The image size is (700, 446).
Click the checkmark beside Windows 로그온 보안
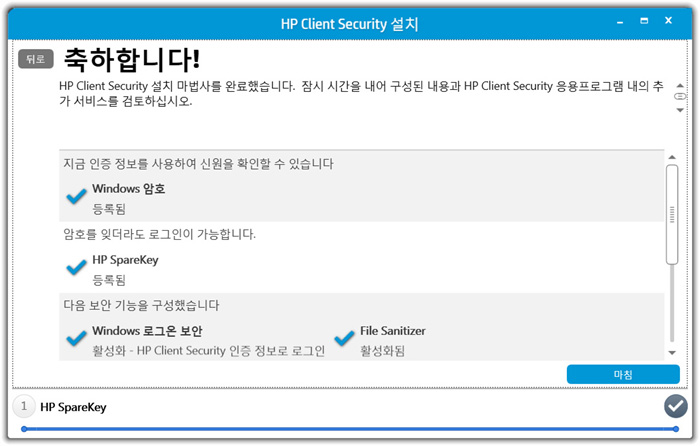click(x=76, y=338)
